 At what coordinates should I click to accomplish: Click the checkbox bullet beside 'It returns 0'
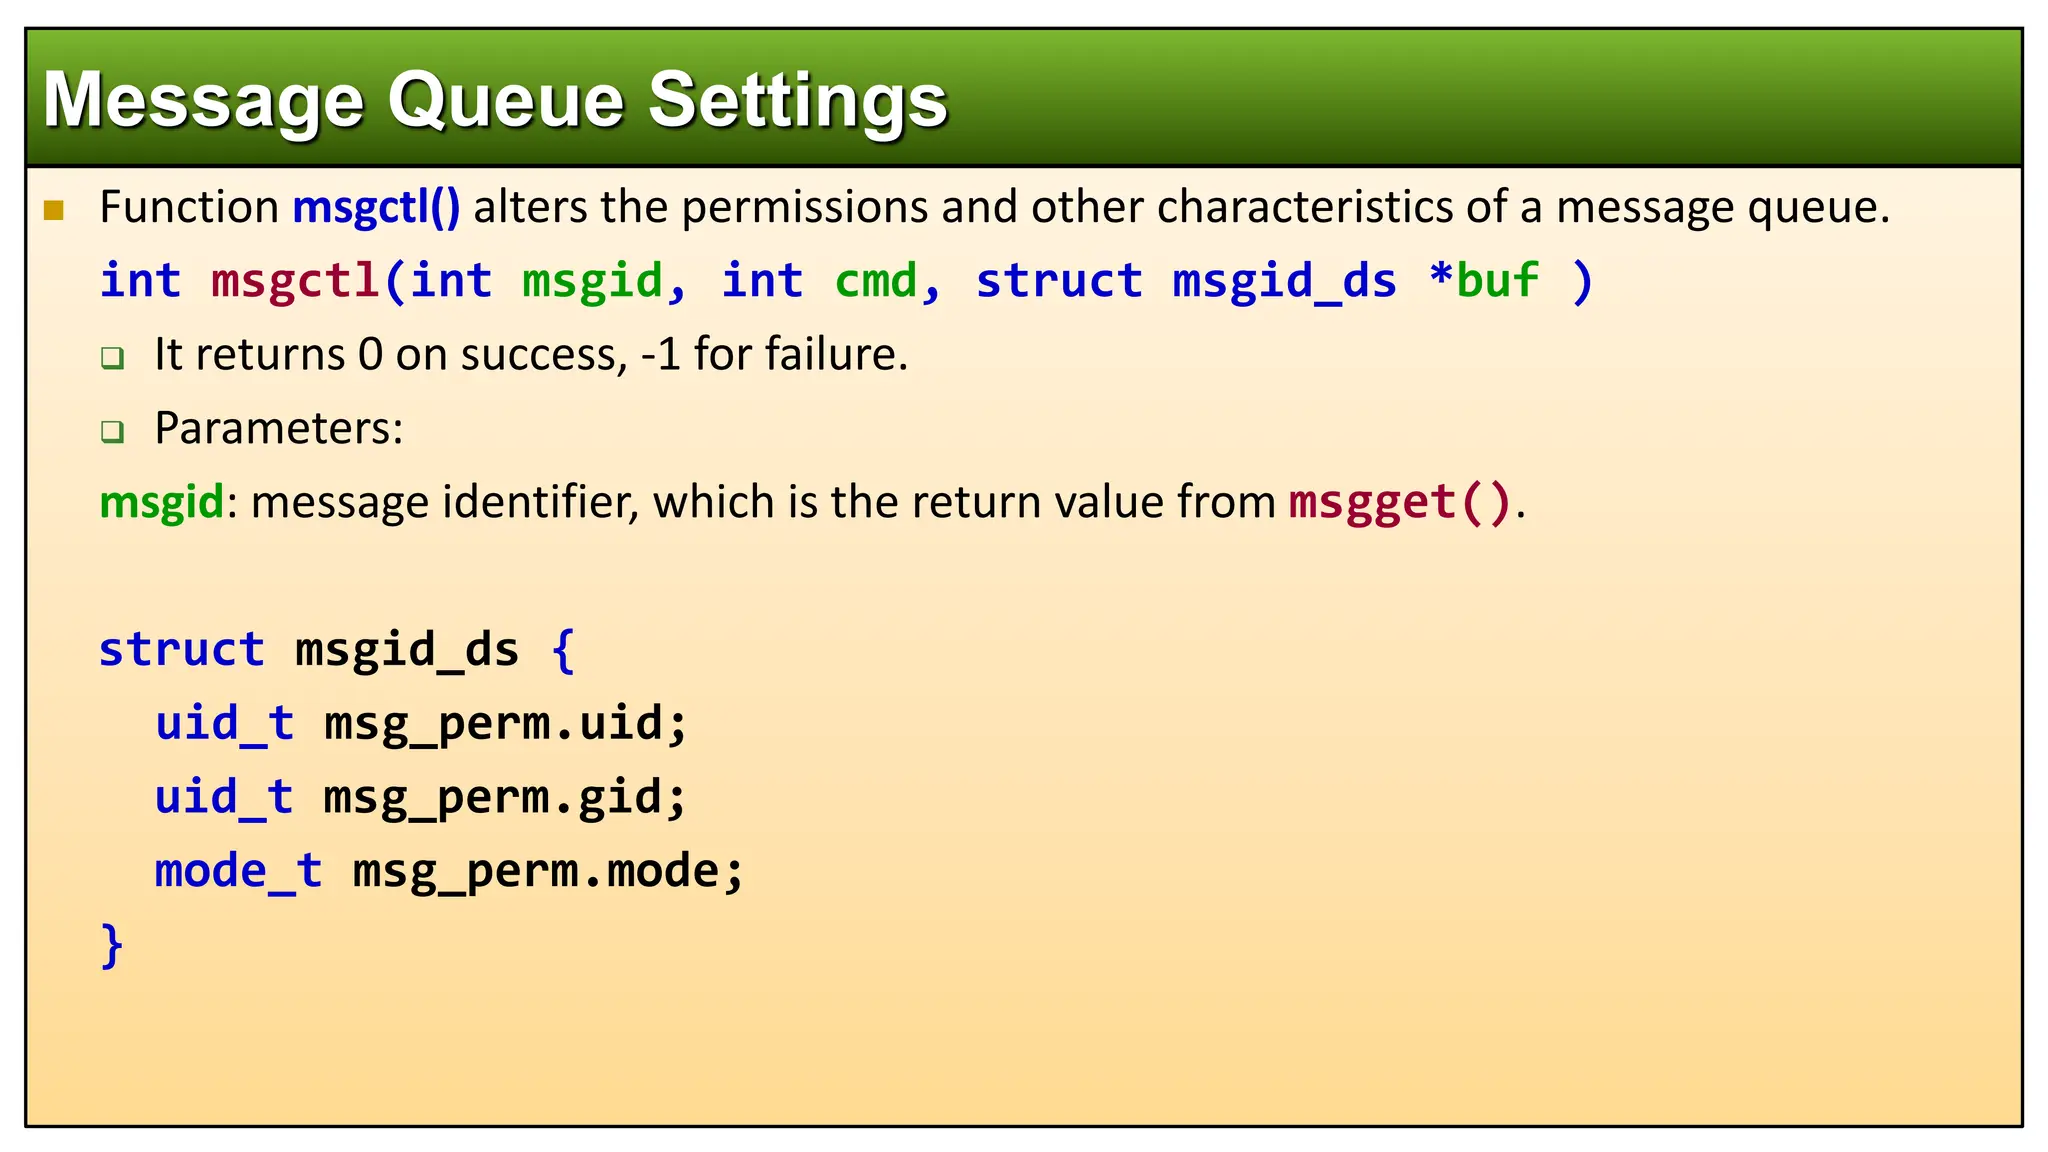113,358
